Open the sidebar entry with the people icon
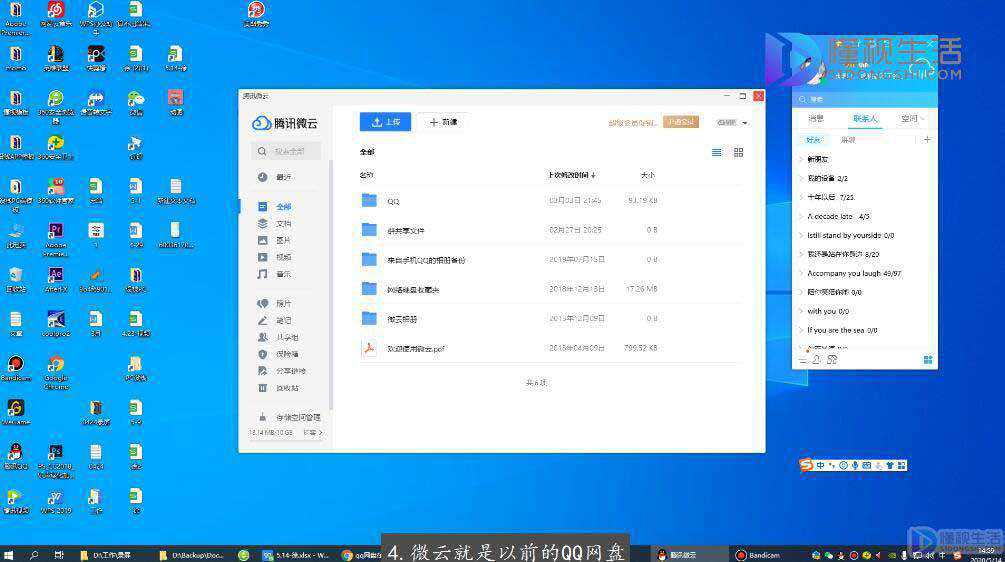The height and width of the screenshot is (562, 1005). click(x=278, y=337)
